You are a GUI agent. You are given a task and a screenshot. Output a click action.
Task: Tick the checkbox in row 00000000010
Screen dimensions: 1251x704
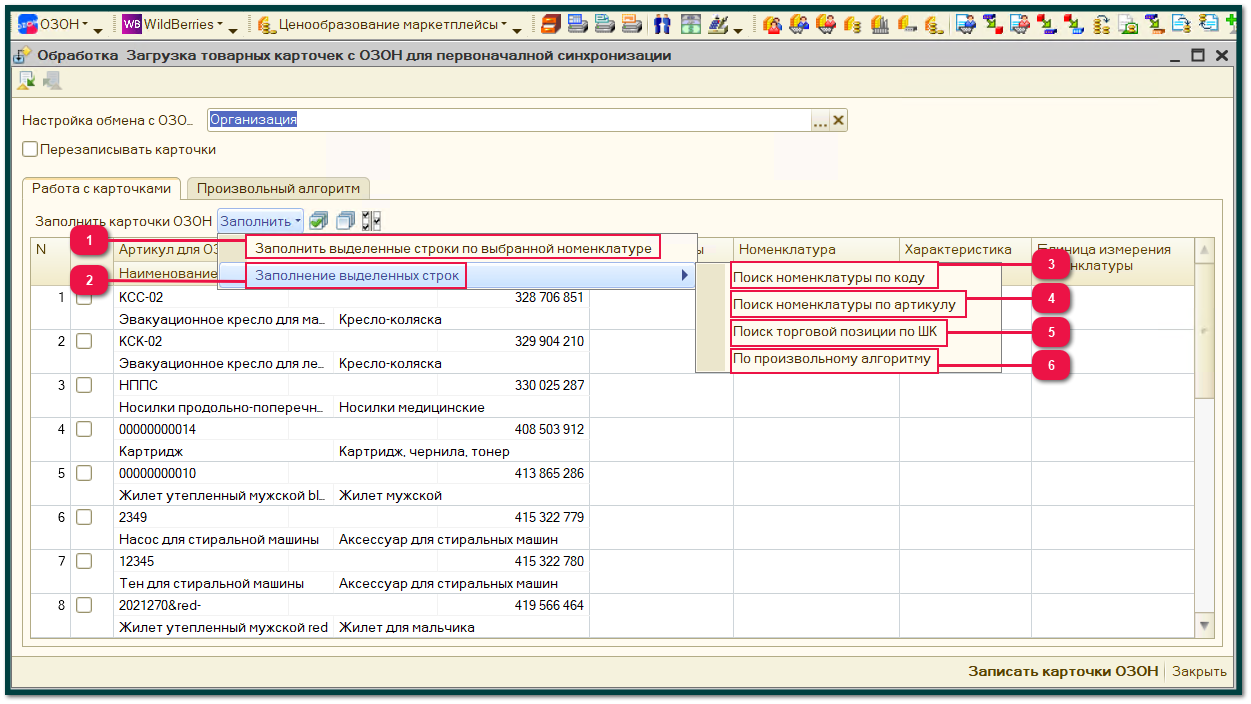(x=85, y=473)
